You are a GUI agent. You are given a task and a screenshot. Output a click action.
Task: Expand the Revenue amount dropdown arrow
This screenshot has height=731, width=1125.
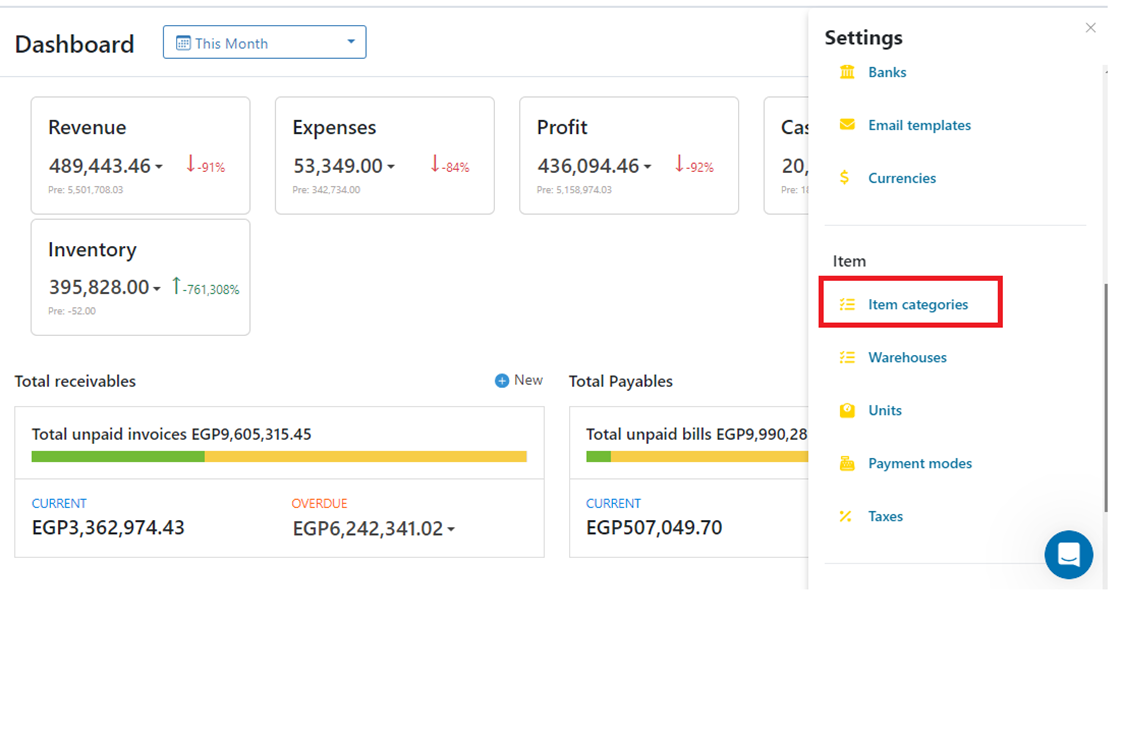159,168
